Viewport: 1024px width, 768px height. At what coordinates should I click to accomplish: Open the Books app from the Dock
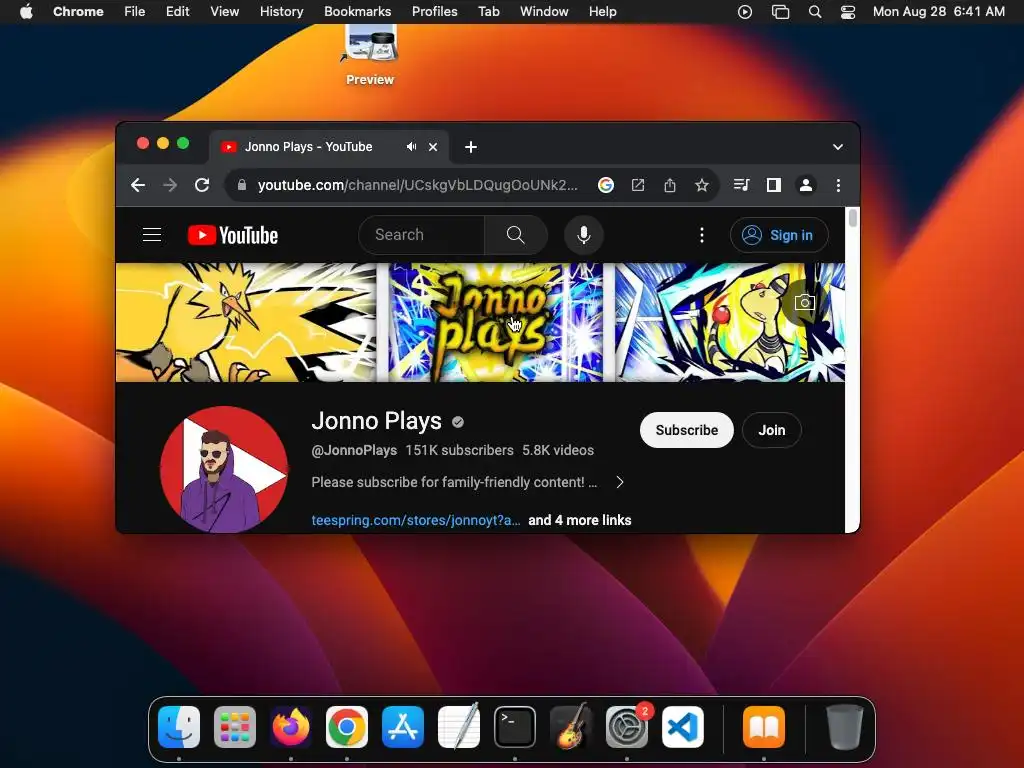[764, 727]
